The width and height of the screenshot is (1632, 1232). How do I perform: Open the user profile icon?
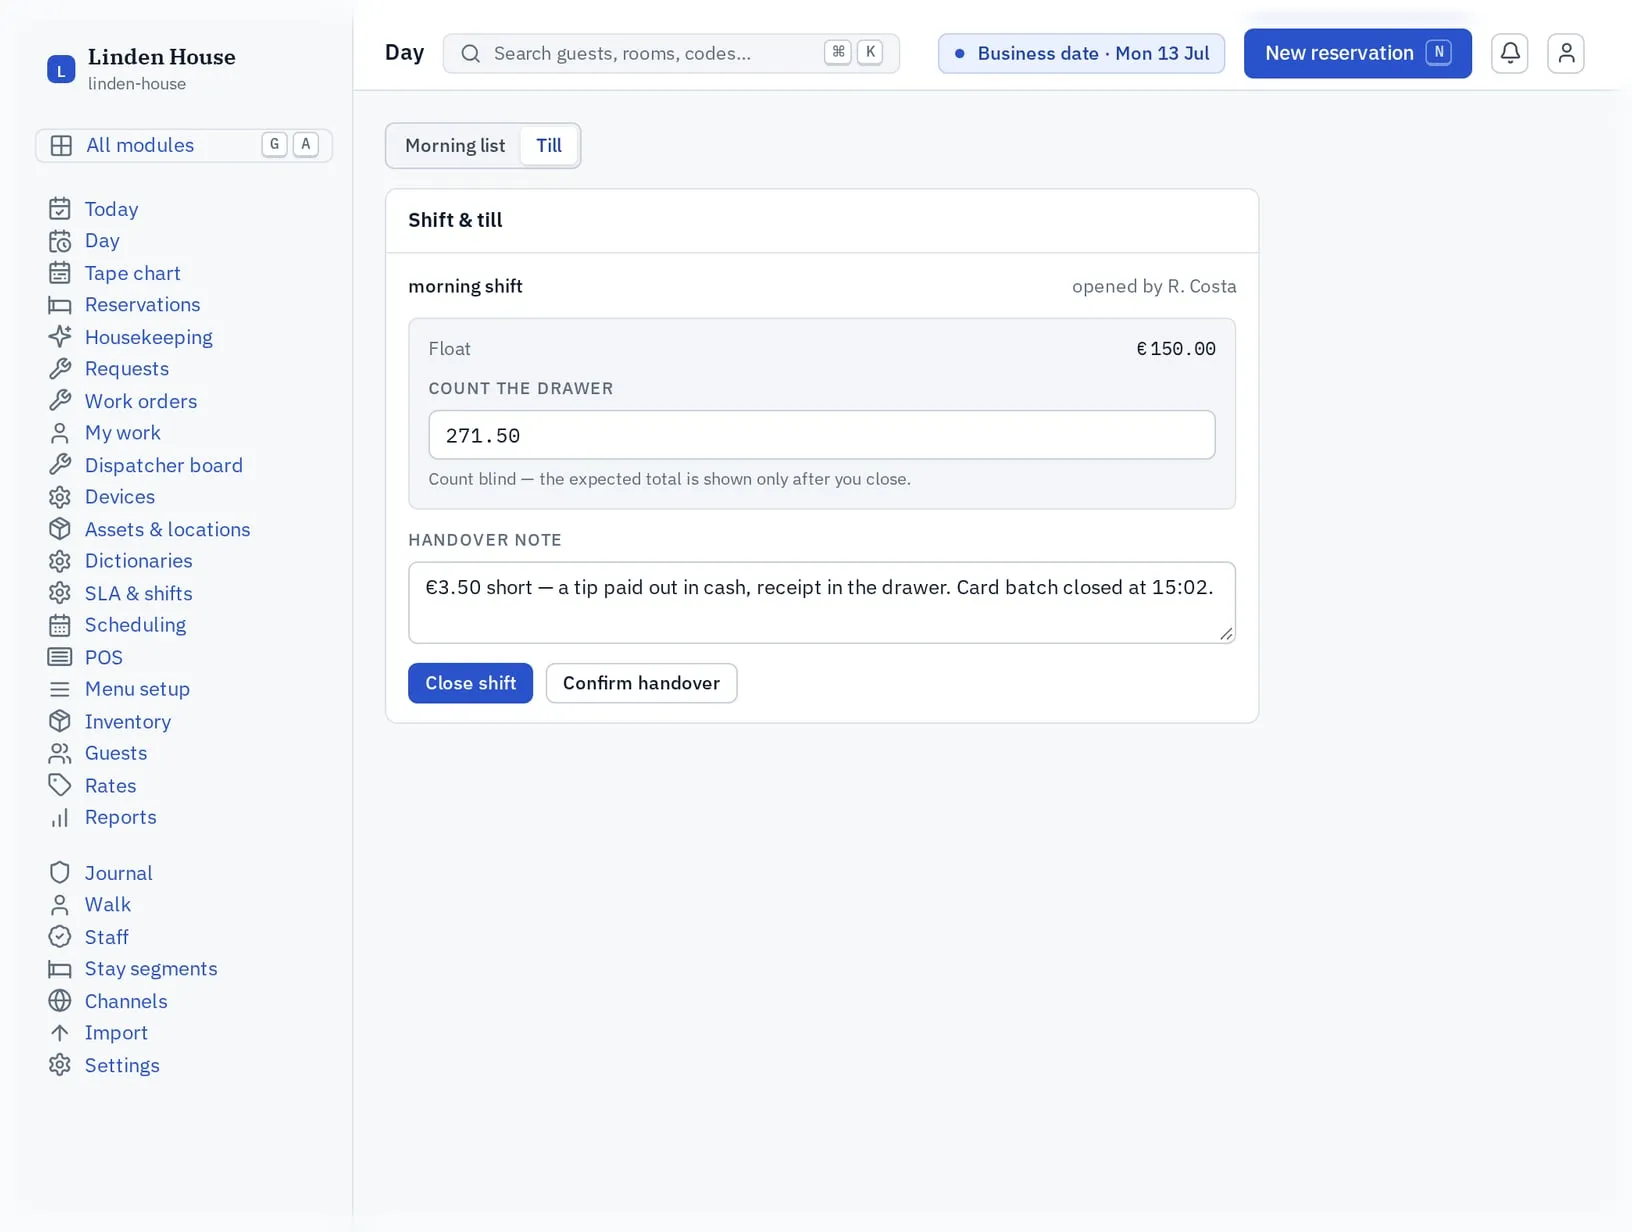[x=1566, y=53]
